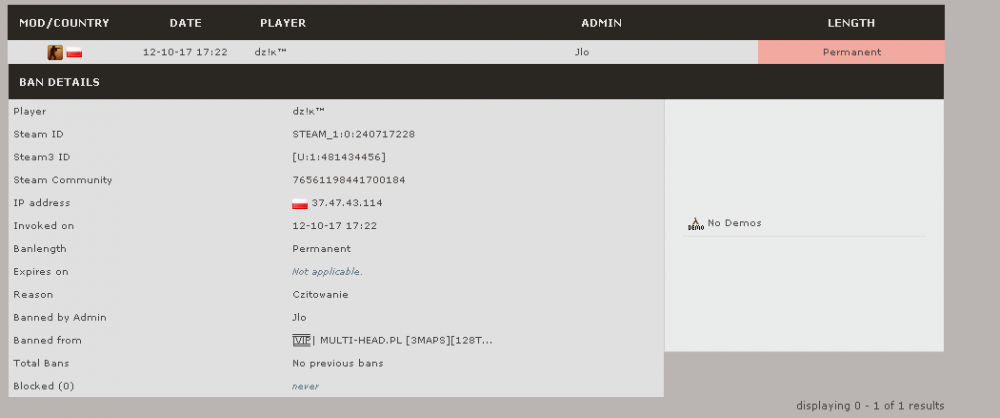Click the Steam3 ID [U:1:481434456] value
Screen dimensions: 1000x418
tap(339, 157)
